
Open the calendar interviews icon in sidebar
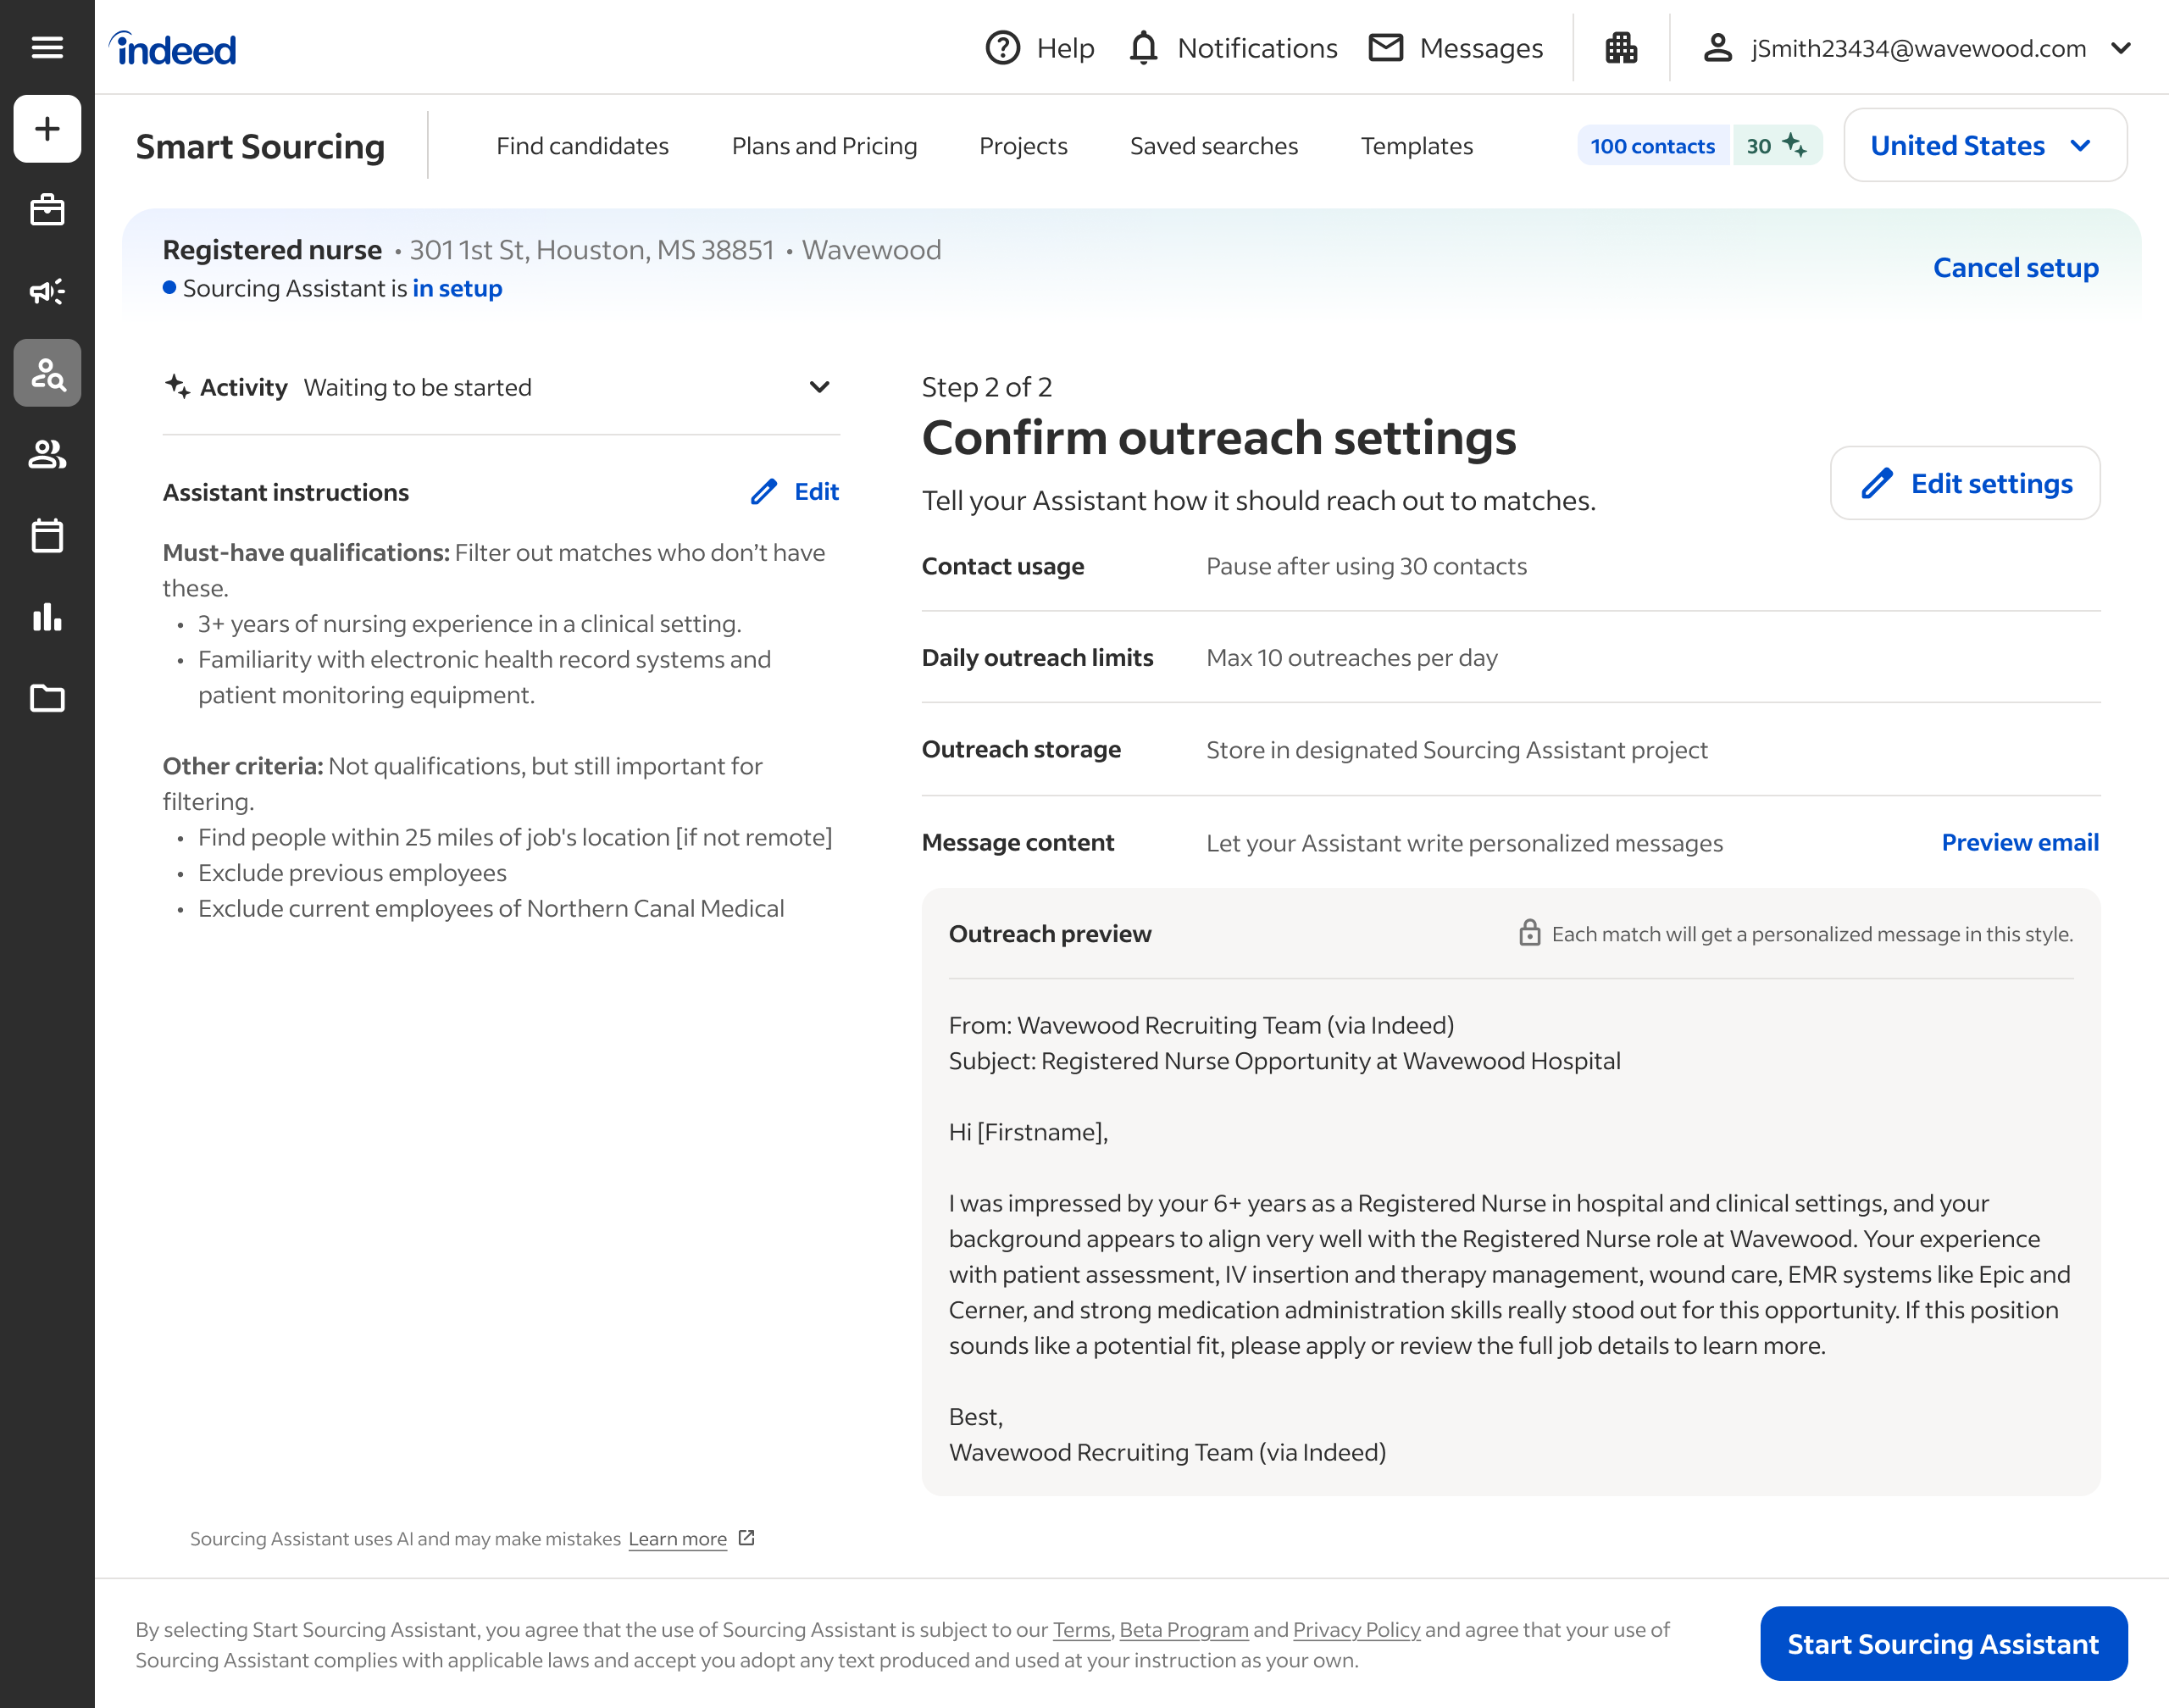pyautogui.click(x=47, y=535)
